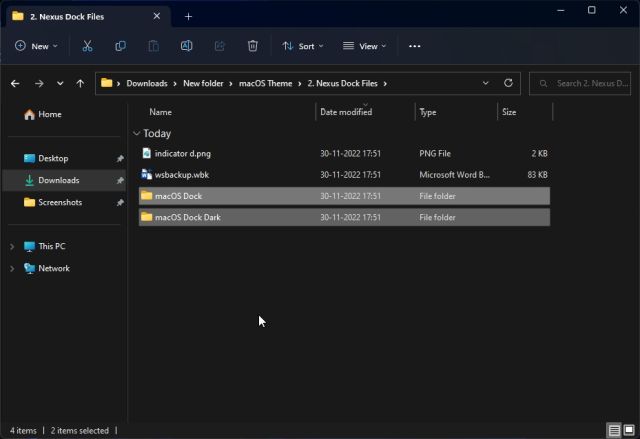Click the search box
The image size is (640, 439).
[580, 84]
